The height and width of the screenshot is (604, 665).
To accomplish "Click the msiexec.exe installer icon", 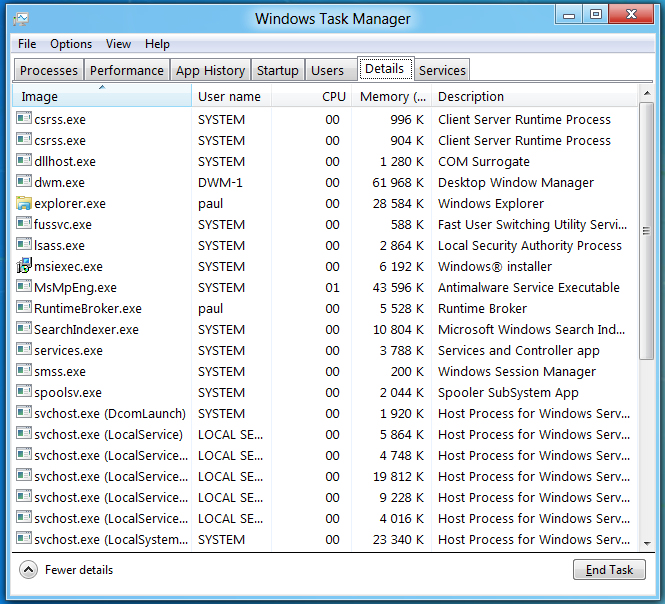I will [x=24, y=266].
